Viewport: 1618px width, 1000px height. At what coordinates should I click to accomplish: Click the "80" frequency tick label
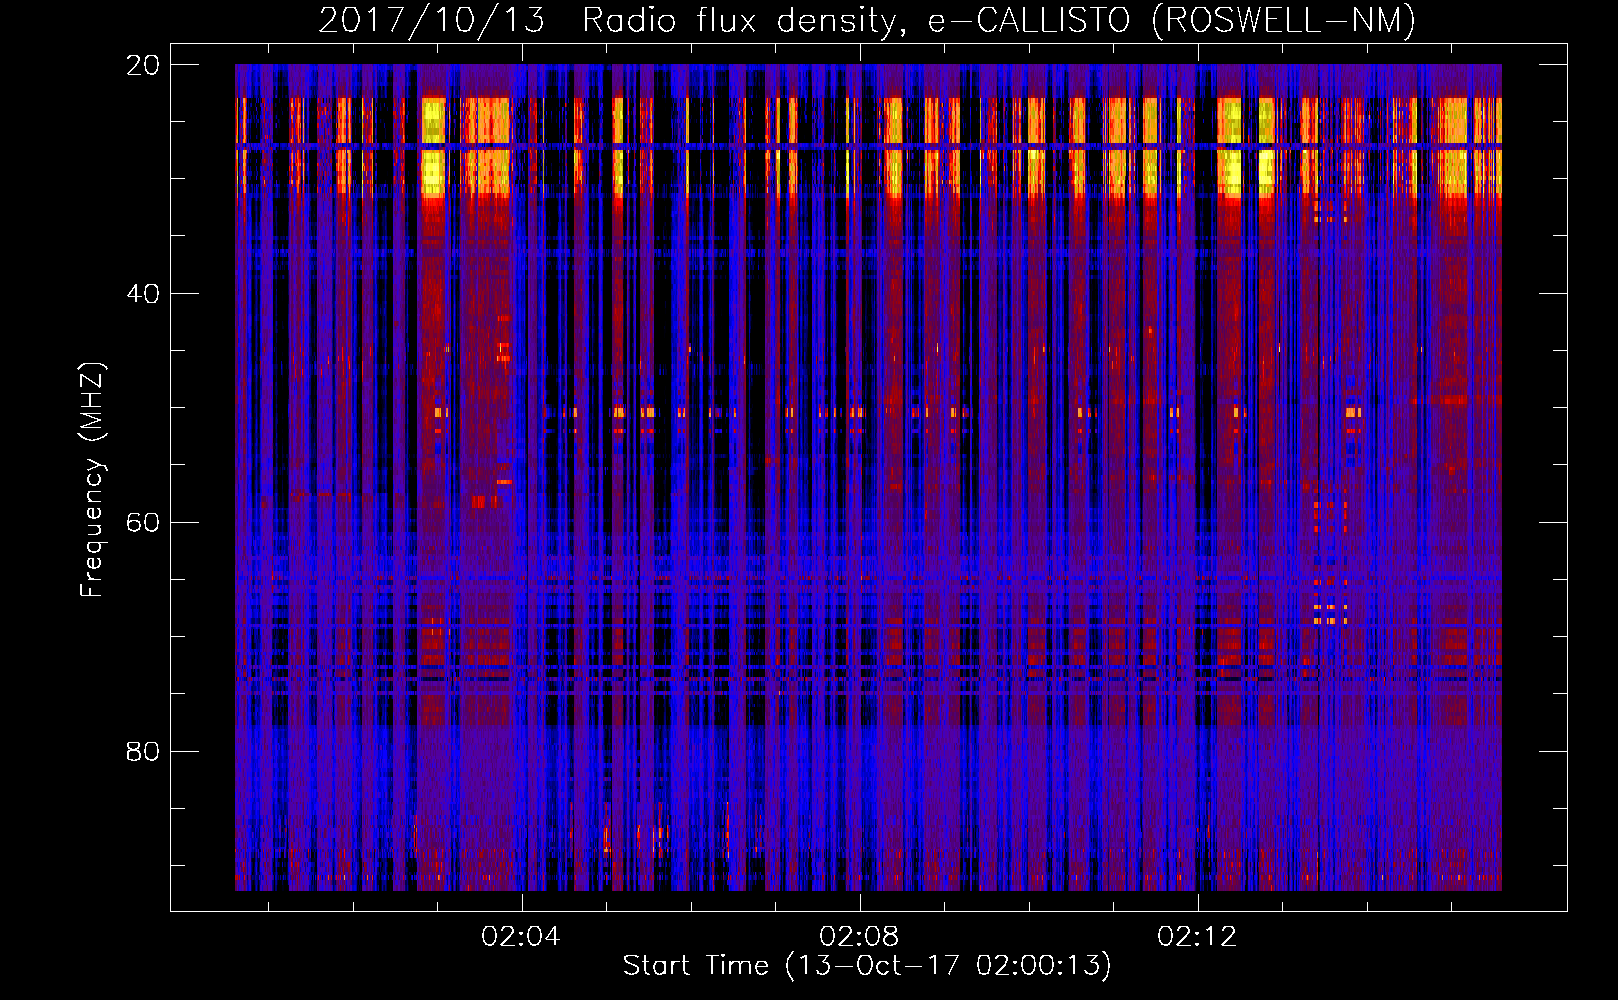143,752
